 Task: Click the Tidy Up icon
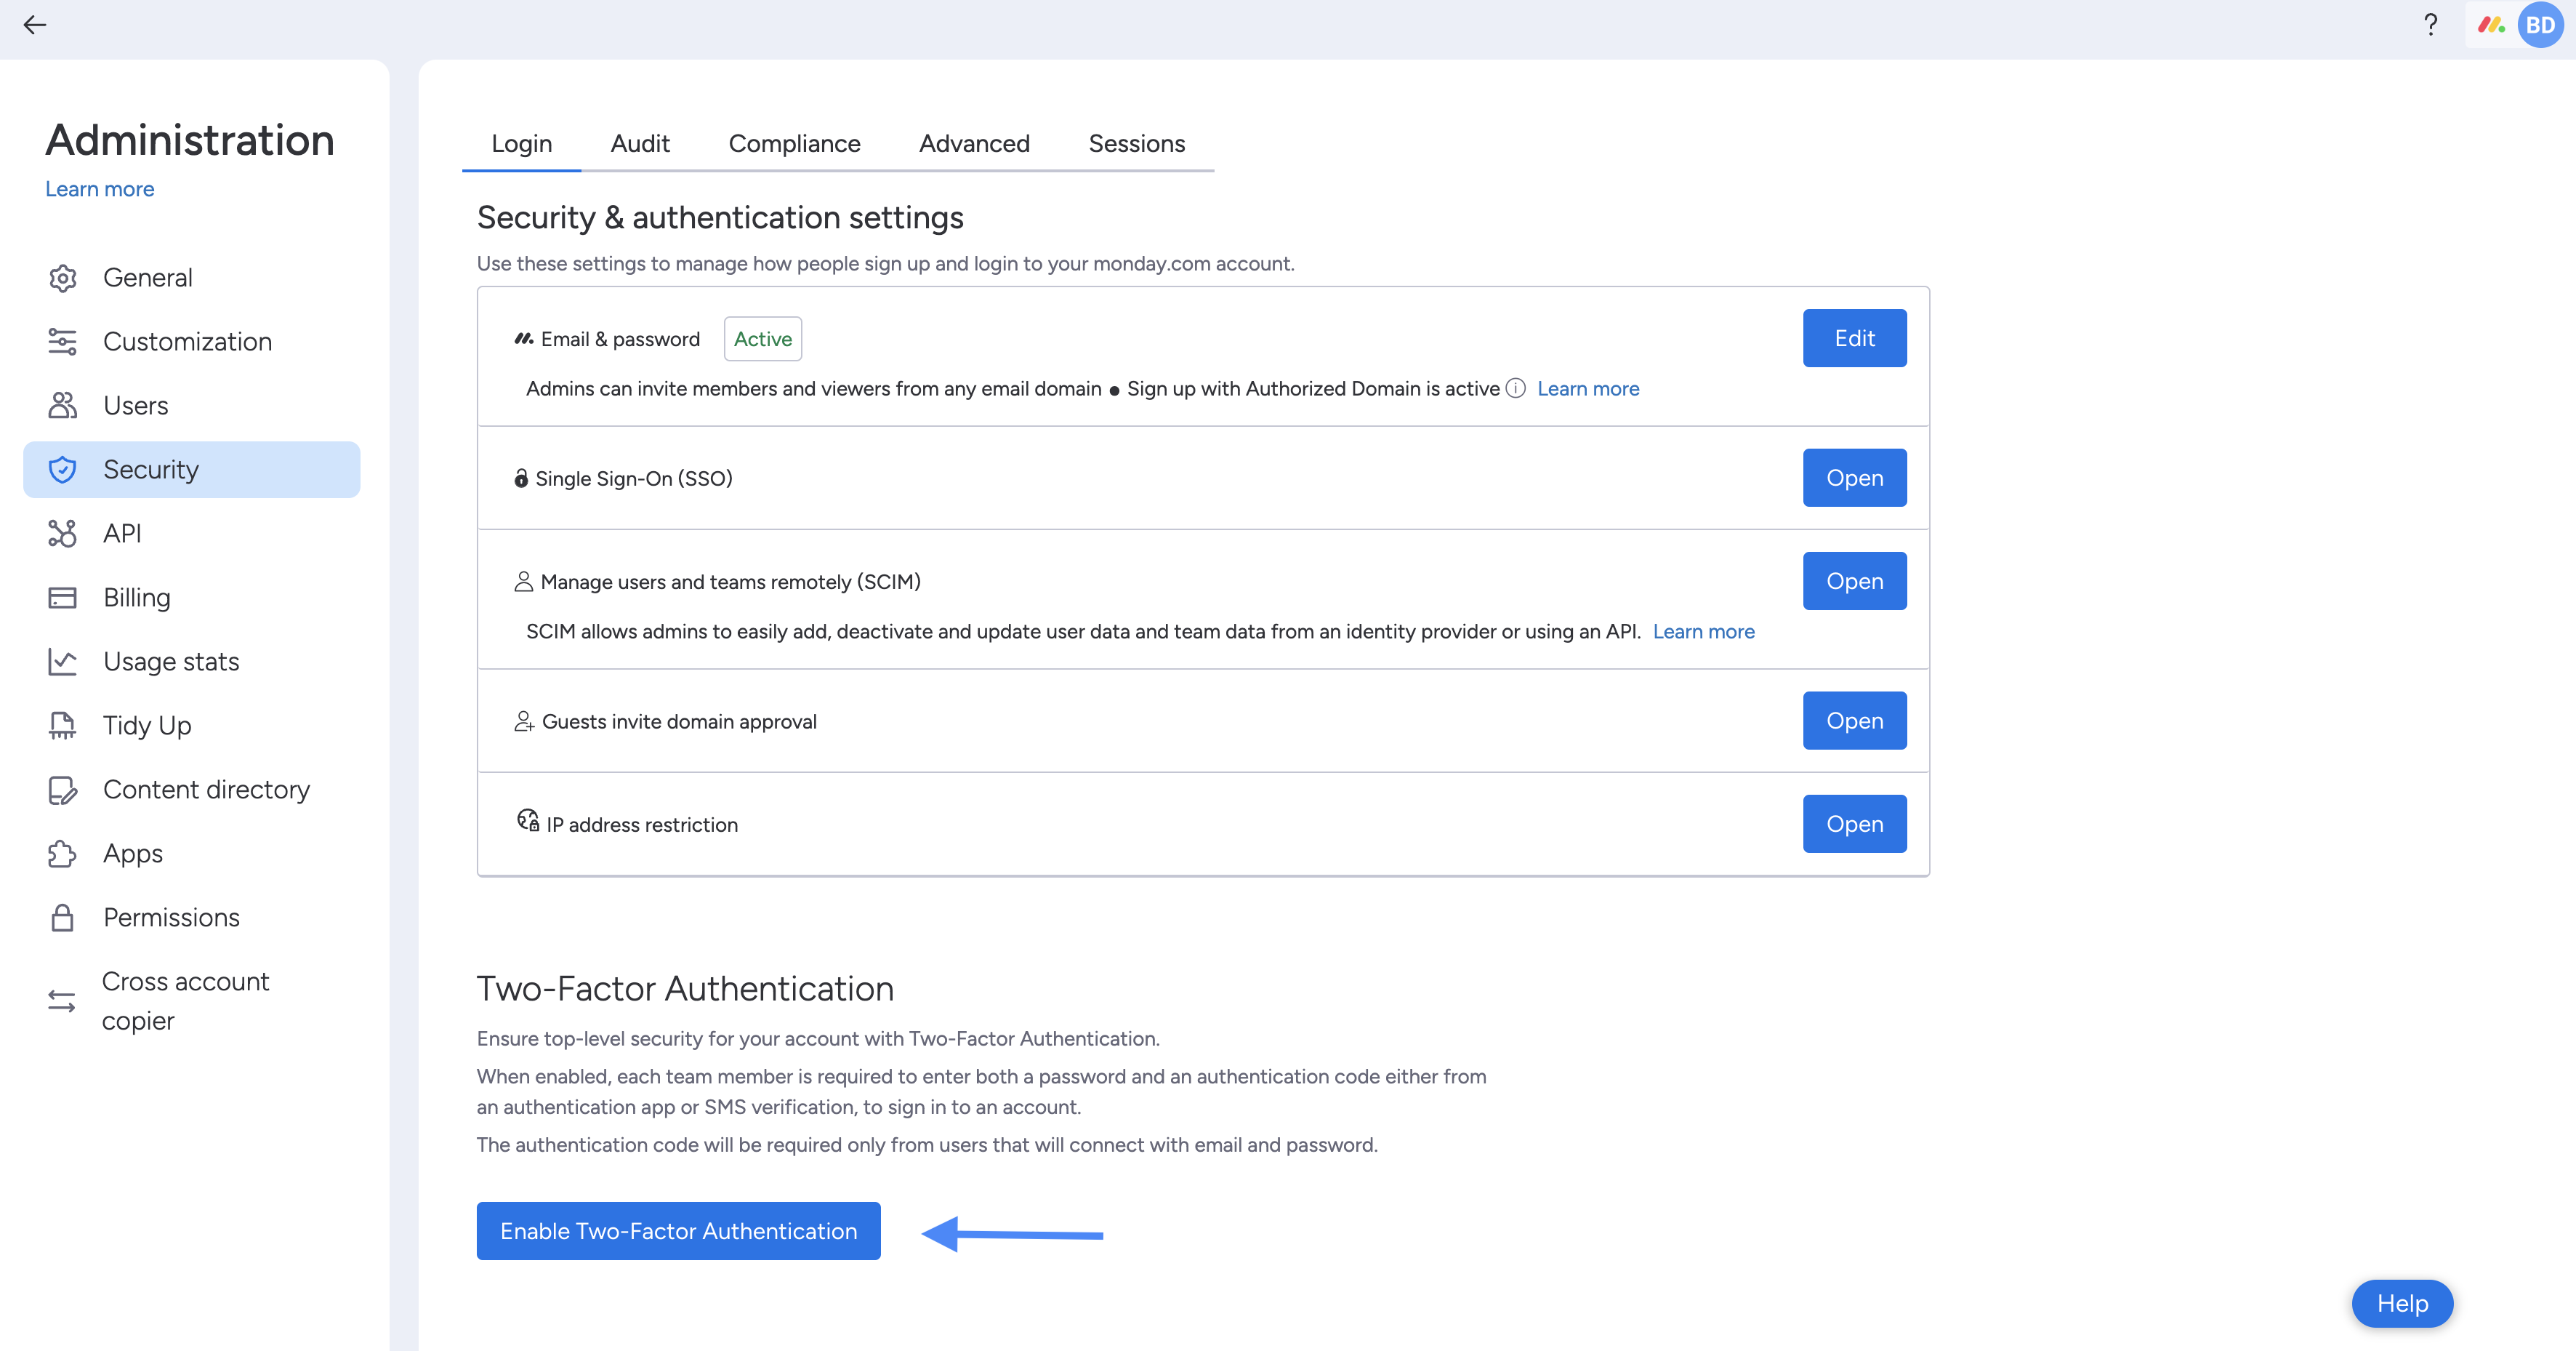click(x=62, y=726)
